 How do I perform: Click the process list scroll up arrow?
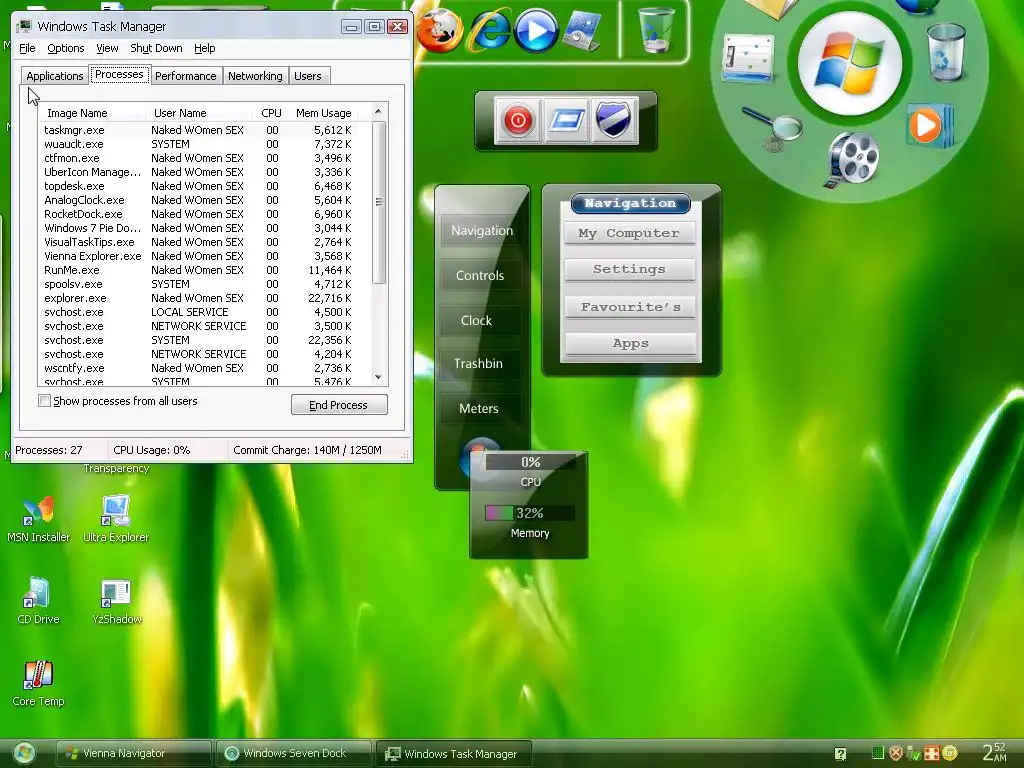[x=378, y=112]
